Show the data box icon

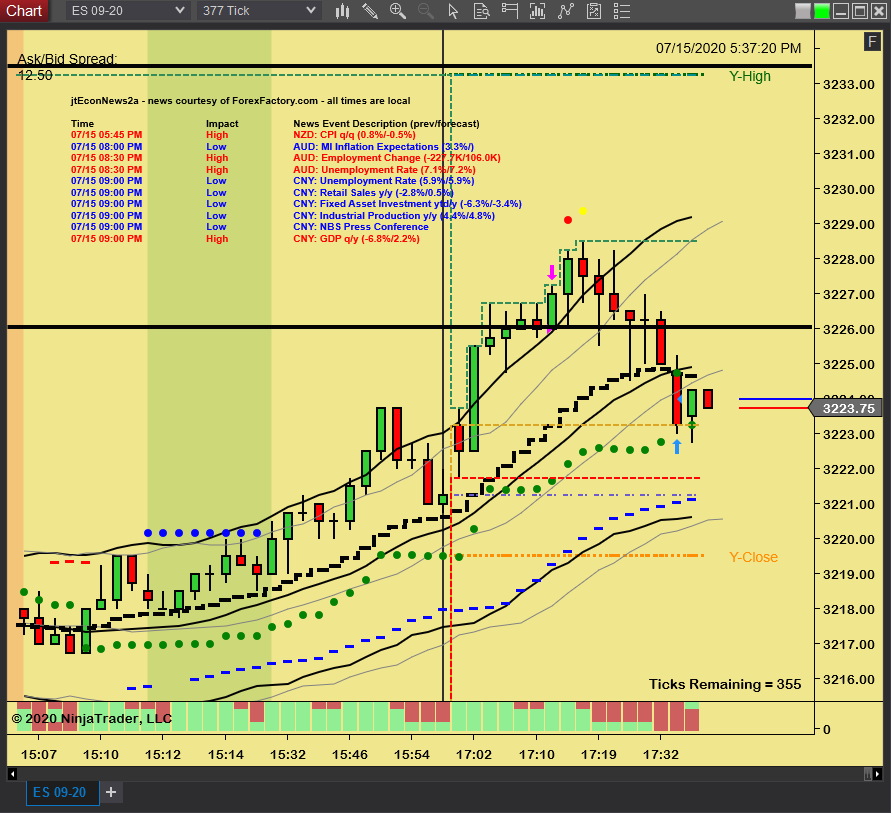(x=481, y=11)
